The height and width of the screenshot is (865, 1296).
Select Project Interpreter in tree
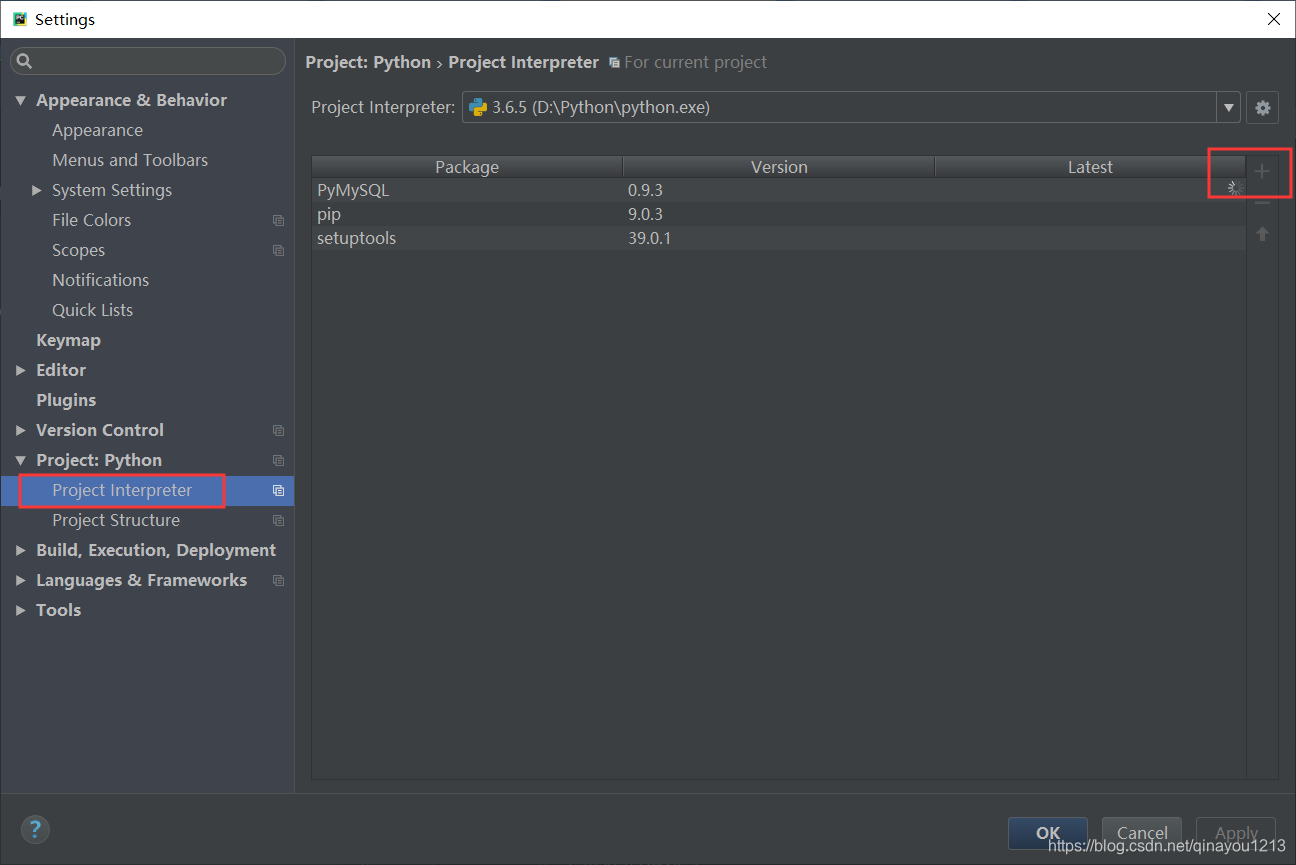pos(122,490)
